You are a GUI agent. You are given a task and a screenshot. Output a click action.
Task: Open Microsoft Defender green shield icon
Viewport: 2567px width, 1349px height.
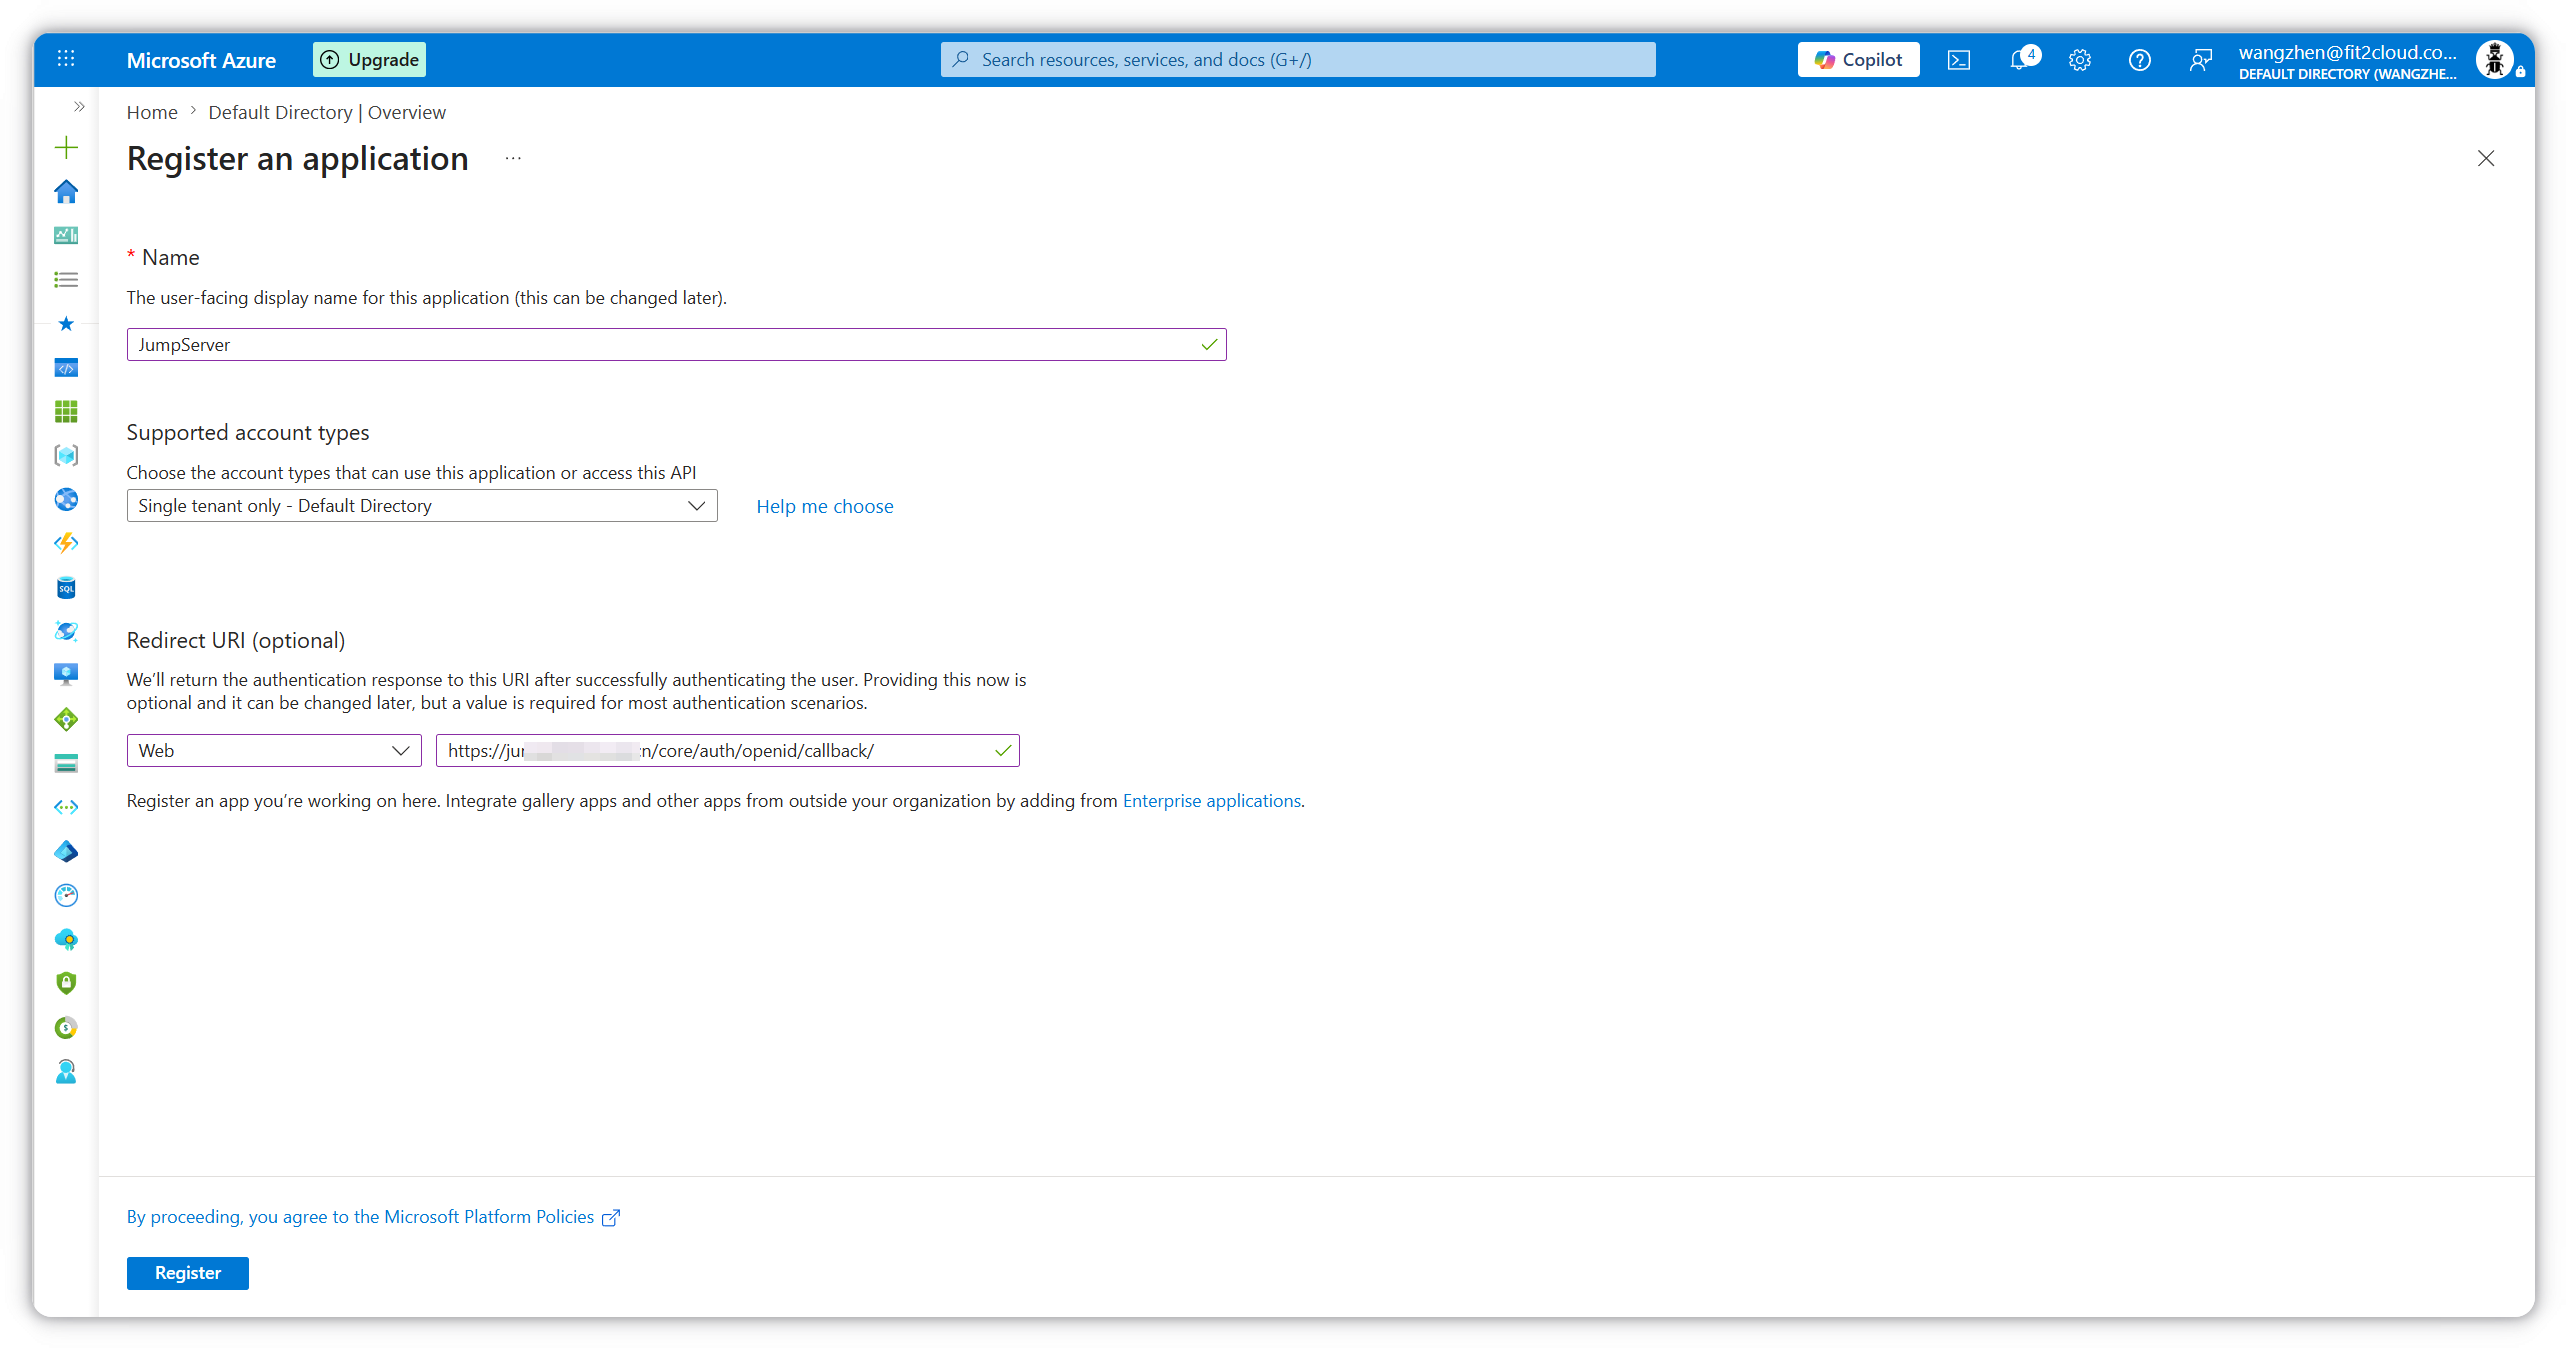tap(66, 983)
